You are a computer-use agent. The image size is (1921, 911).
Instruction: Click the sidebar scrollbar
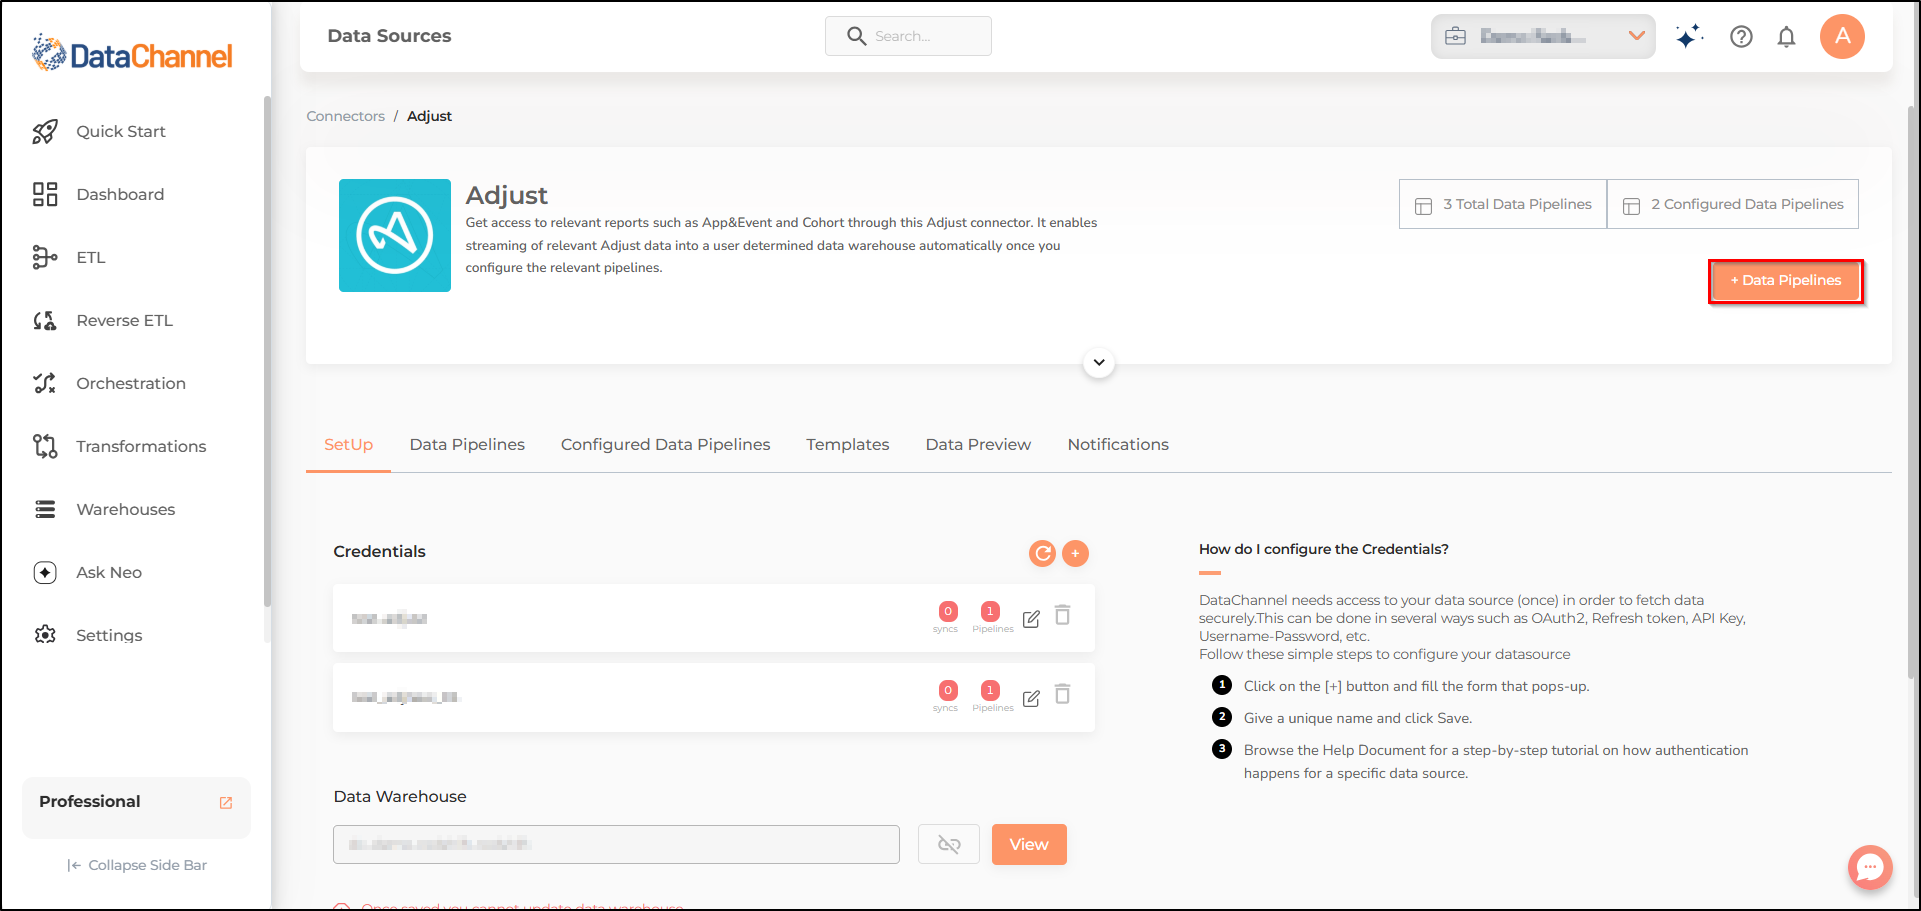coord(267,350)
